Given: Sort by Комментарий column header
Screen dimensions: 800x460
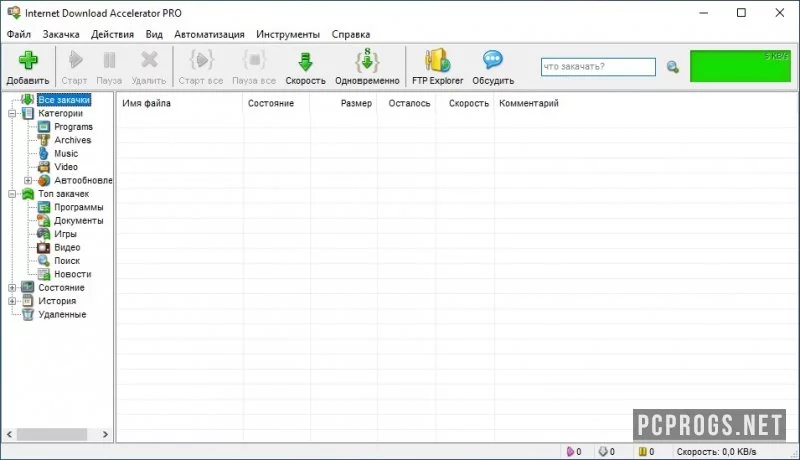Looking at the screenshot, I should tap(529, 103).
